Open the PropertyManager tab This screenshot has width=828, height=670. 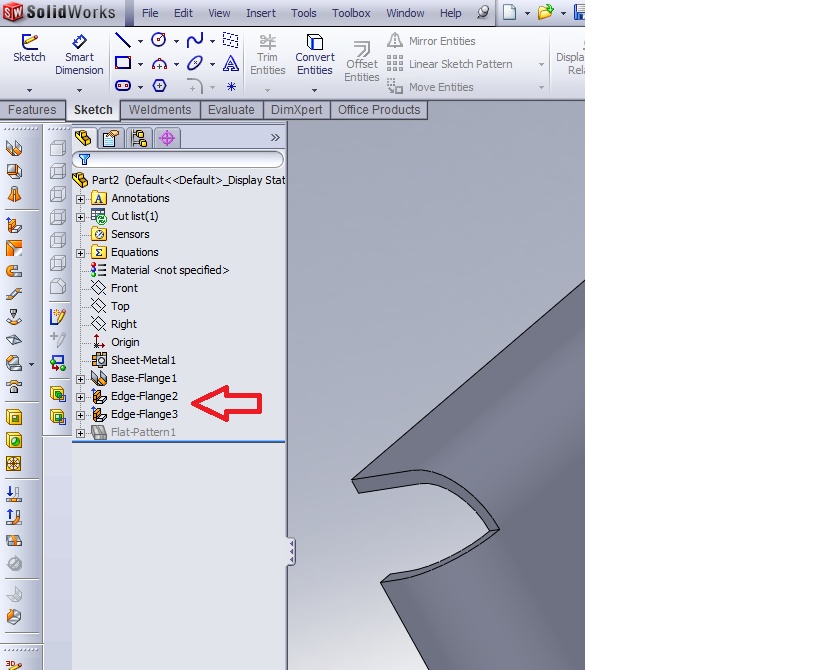tap(111, 138)
